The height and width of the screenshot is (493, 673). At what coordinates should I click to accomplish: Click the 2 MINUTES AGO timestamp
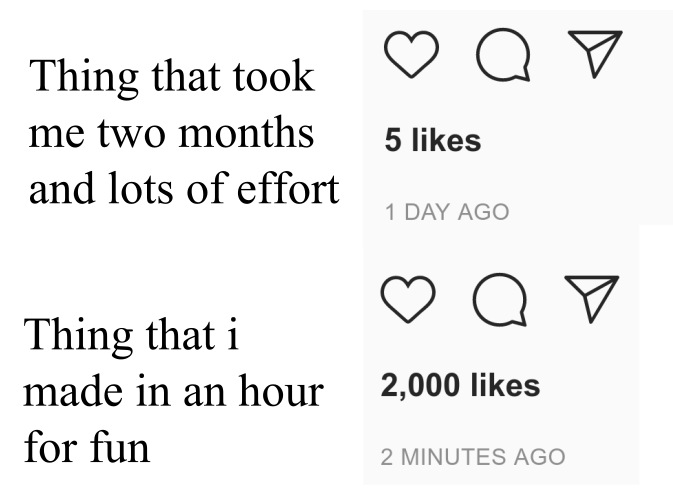pos(473,457)
